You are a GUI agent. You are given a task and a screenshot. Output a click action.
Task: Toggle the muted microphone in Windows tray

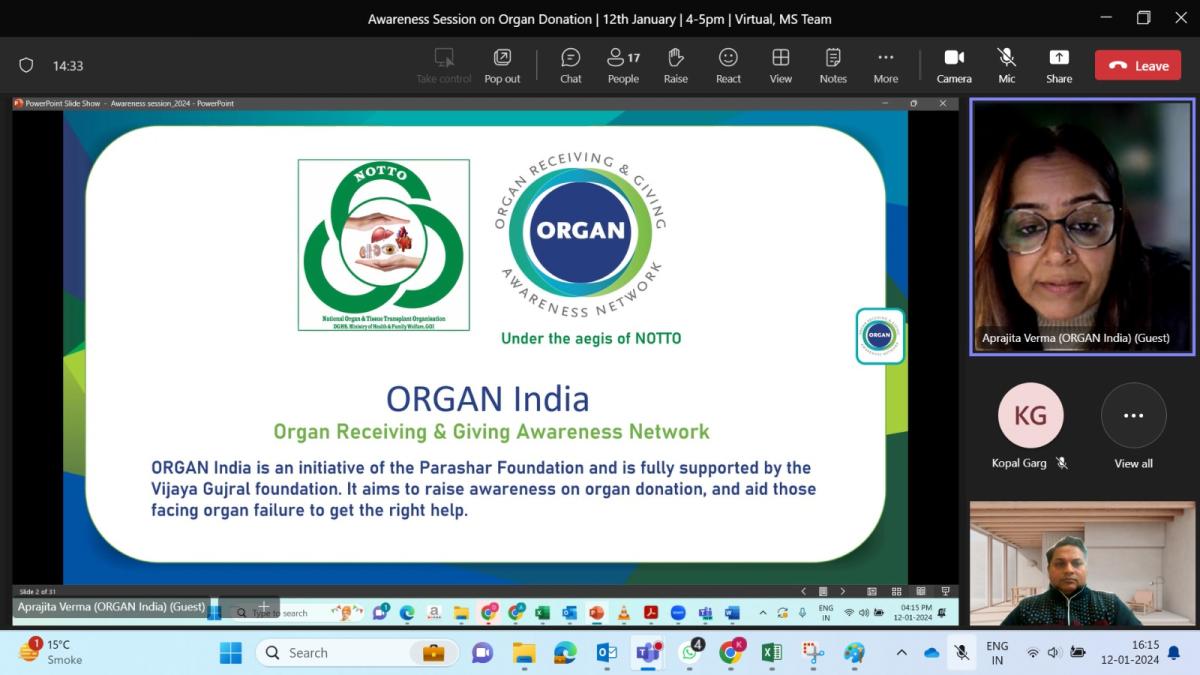tap(961, 653)
